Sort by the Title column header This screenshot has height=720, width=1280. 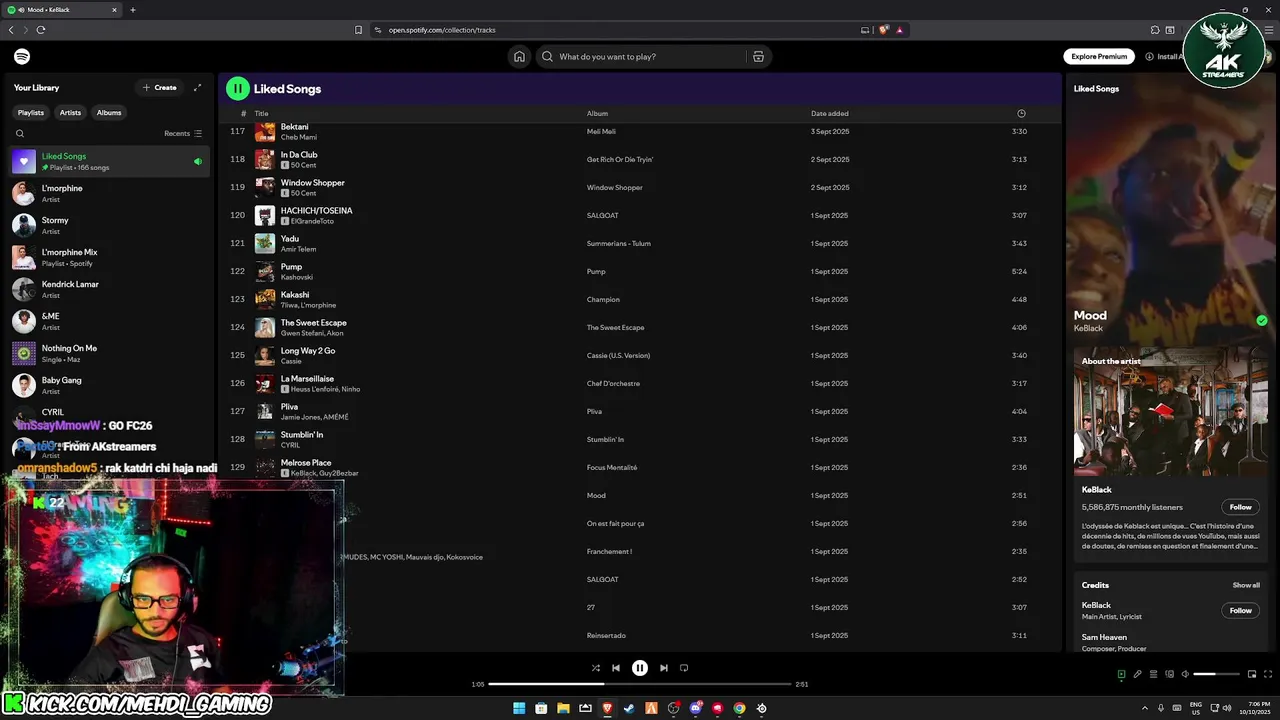[x=261, y=113]
